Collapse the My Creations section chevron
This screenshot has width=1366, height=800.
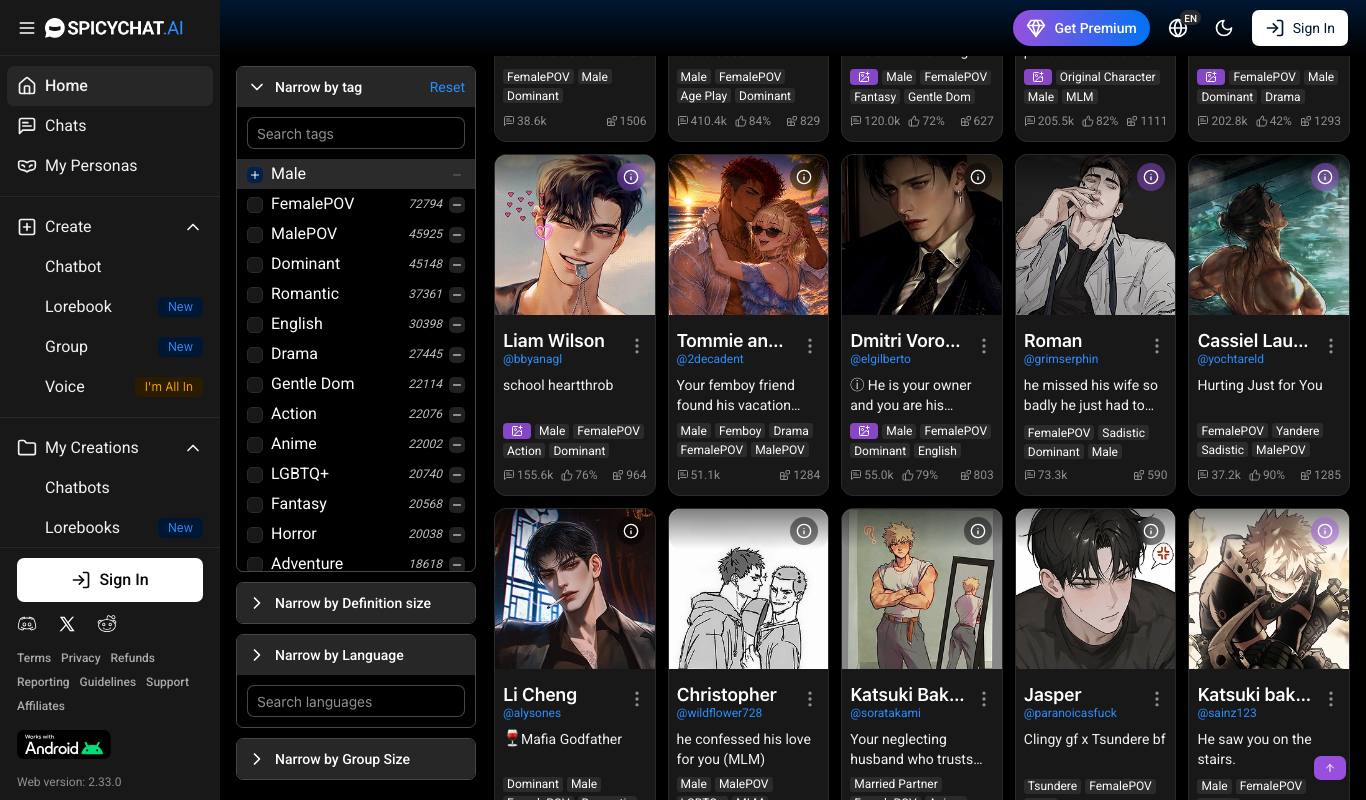pos(193,448)
